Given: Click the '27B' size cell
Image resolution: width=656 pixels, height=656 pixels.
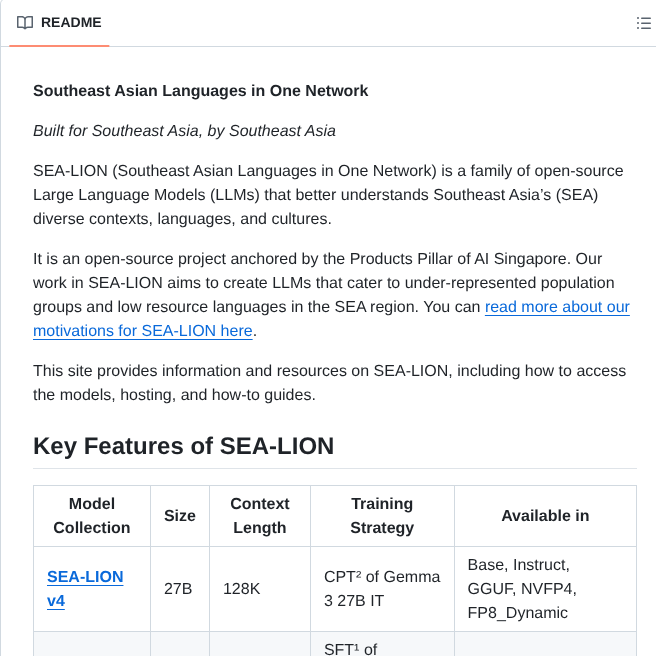Looking at the screenshot, I should coord(180,589).
